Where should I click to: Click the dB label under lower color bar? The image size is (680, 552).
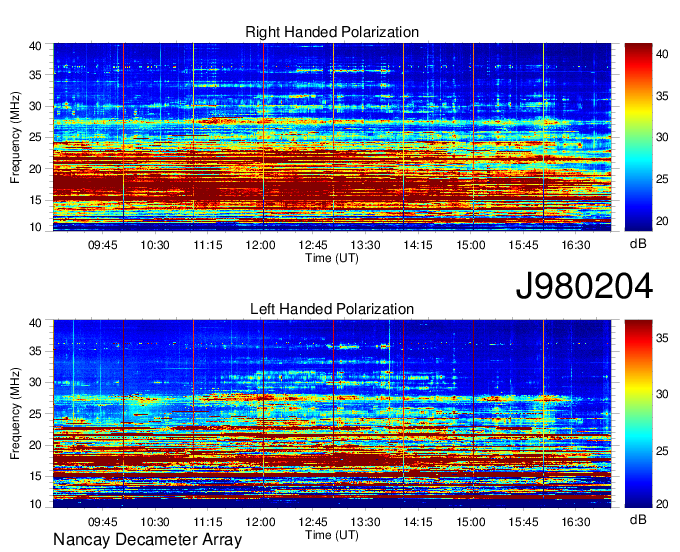[x=638, y=519]
